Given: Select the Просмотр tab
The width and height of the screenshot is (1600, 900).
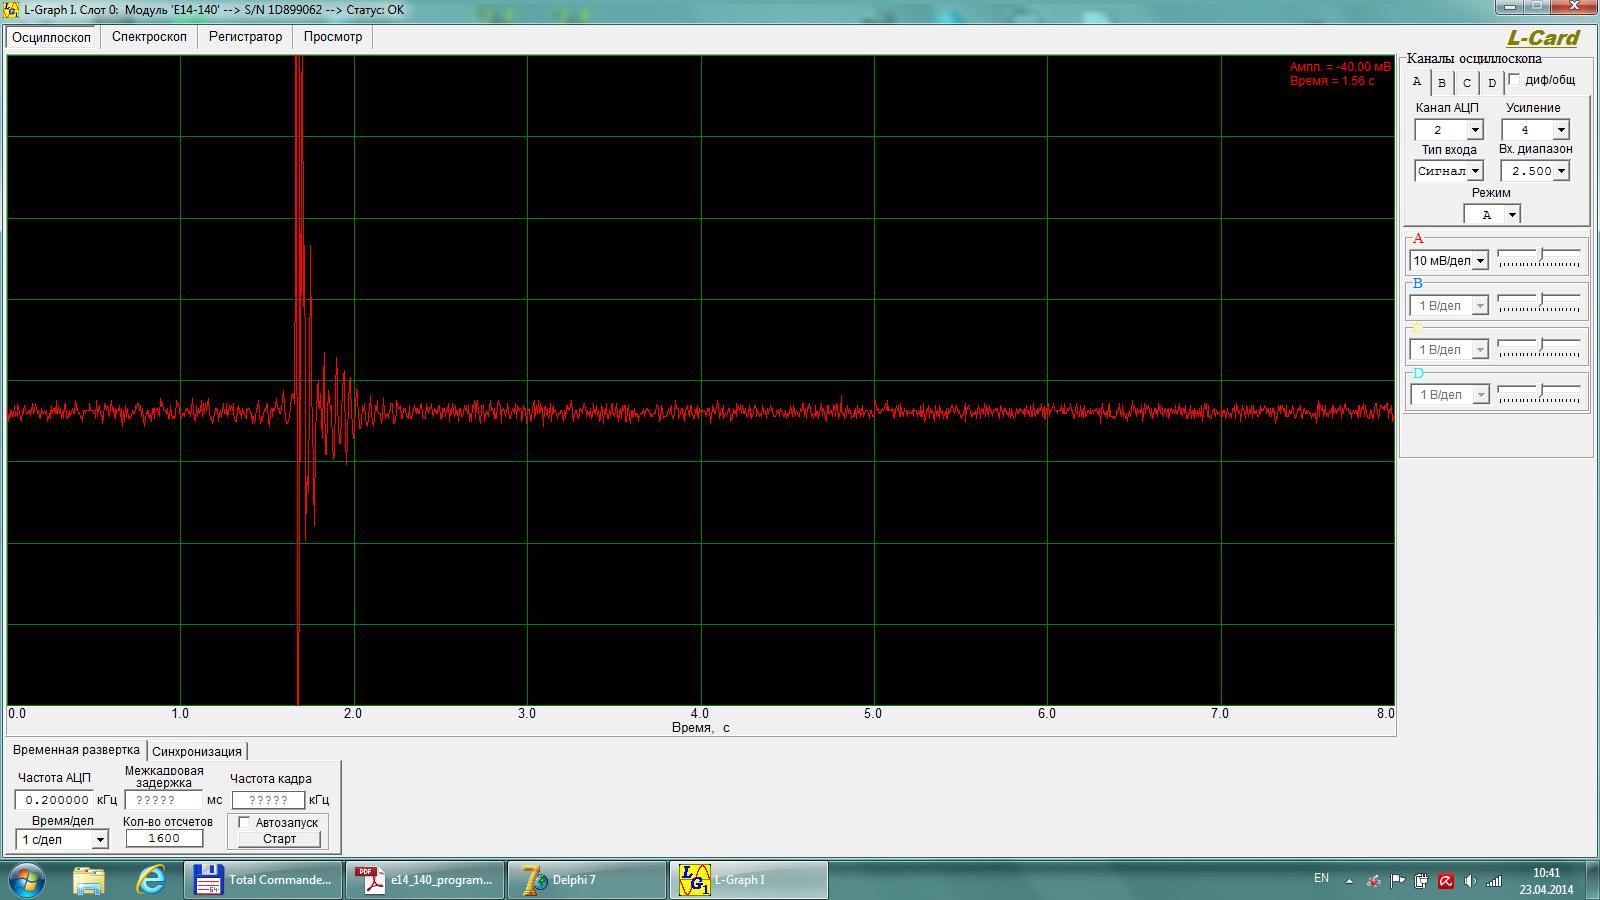Looking at the screenshot, I should (333, 37).
